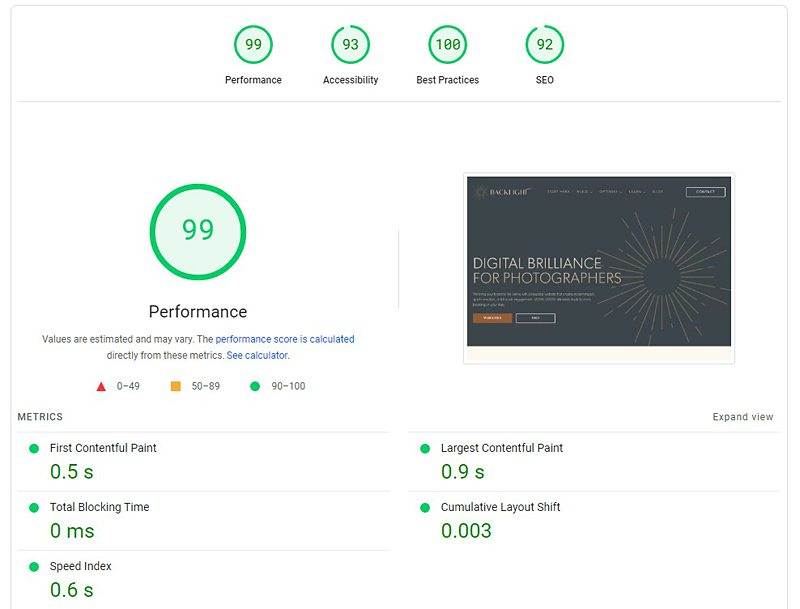Click the green circle 90–100 legend icon

point(255,386)
